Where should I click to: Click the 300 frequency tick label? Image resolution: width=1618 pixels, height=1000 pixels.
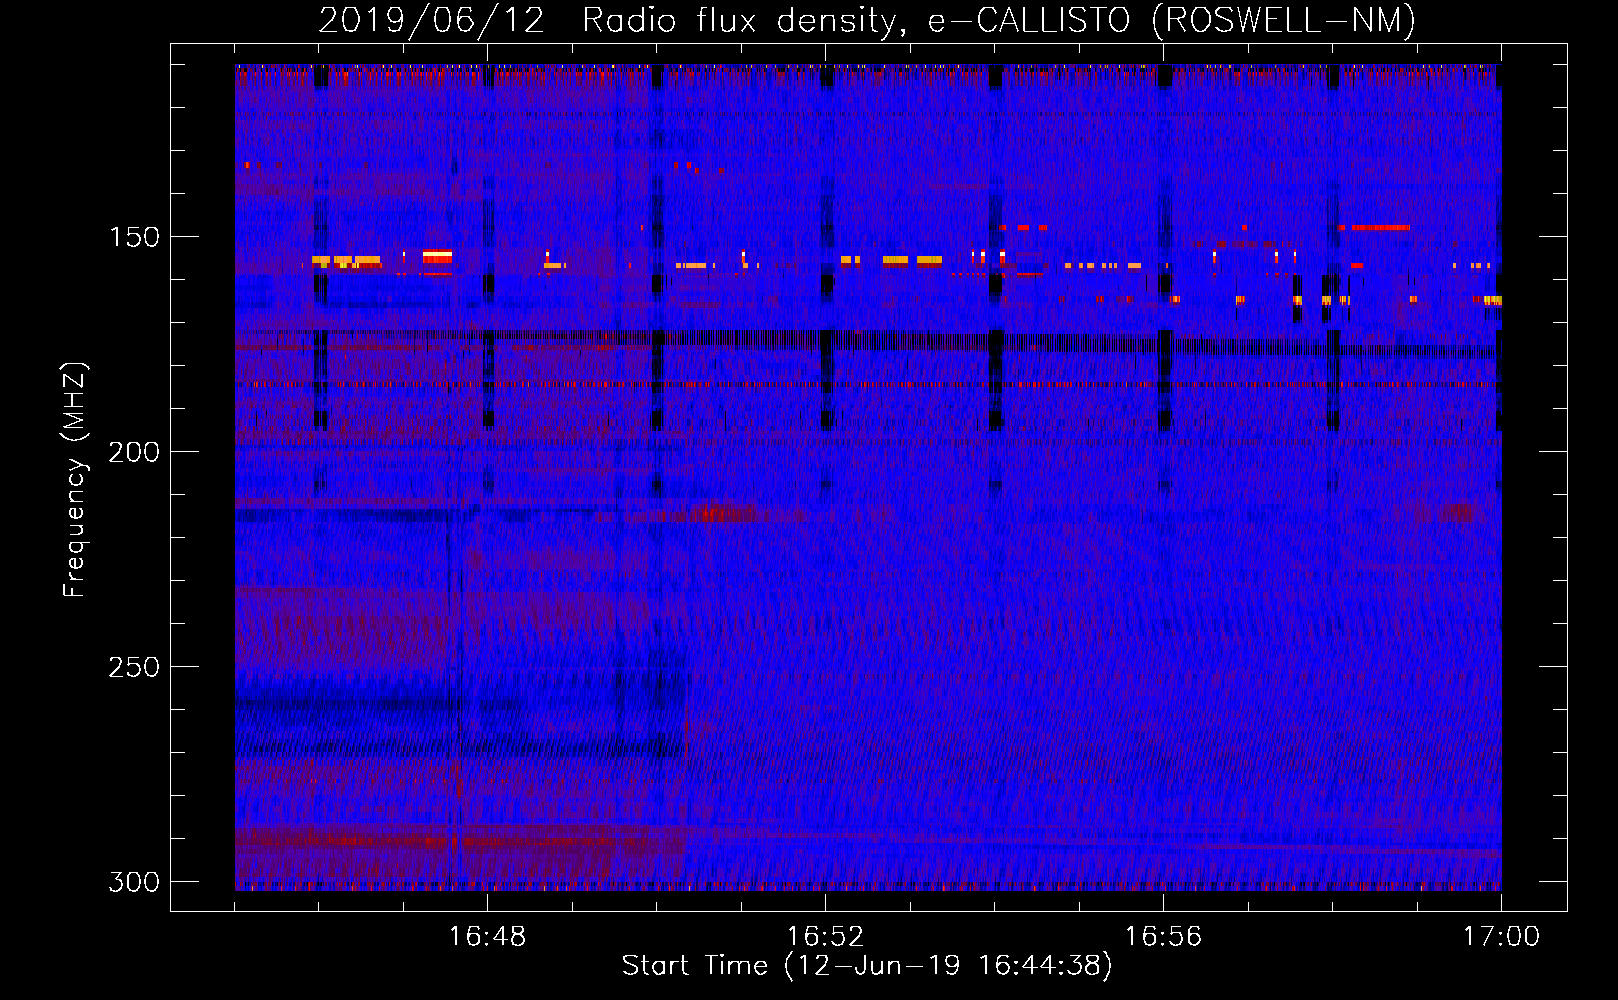(x=134, y=882)
